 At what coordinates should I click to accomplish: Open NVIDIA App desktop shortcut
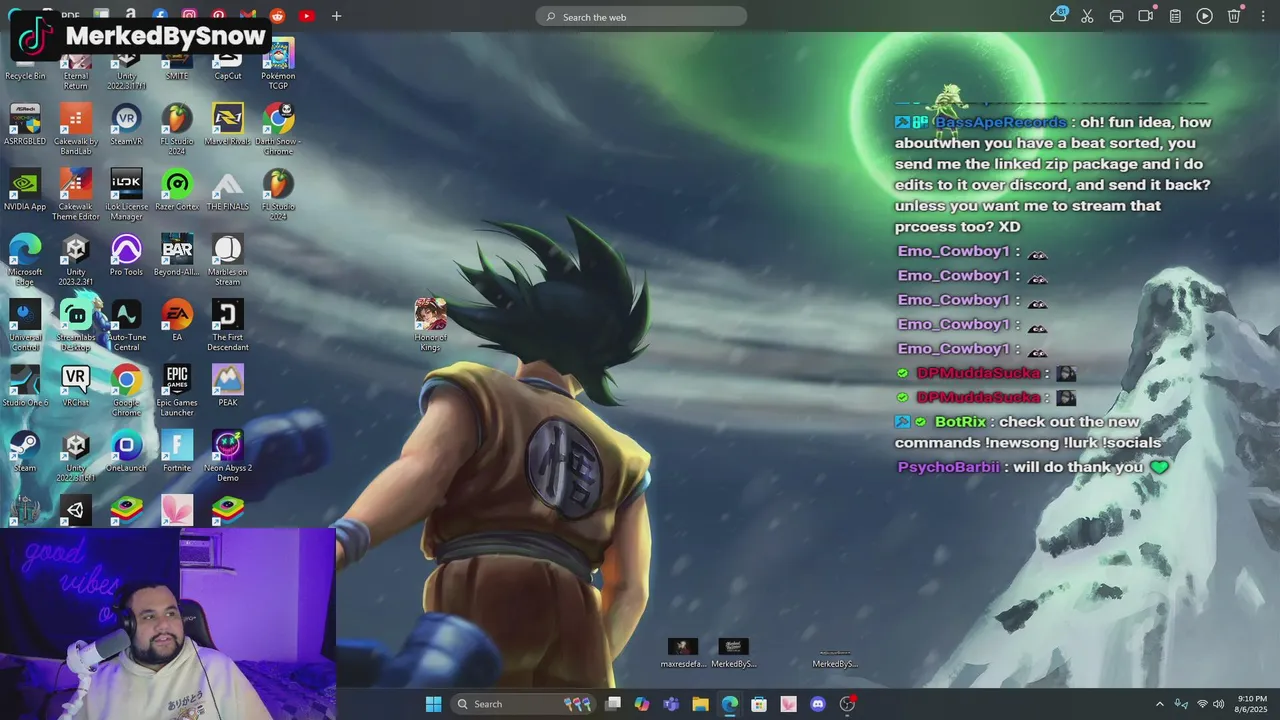click(25, 190)
